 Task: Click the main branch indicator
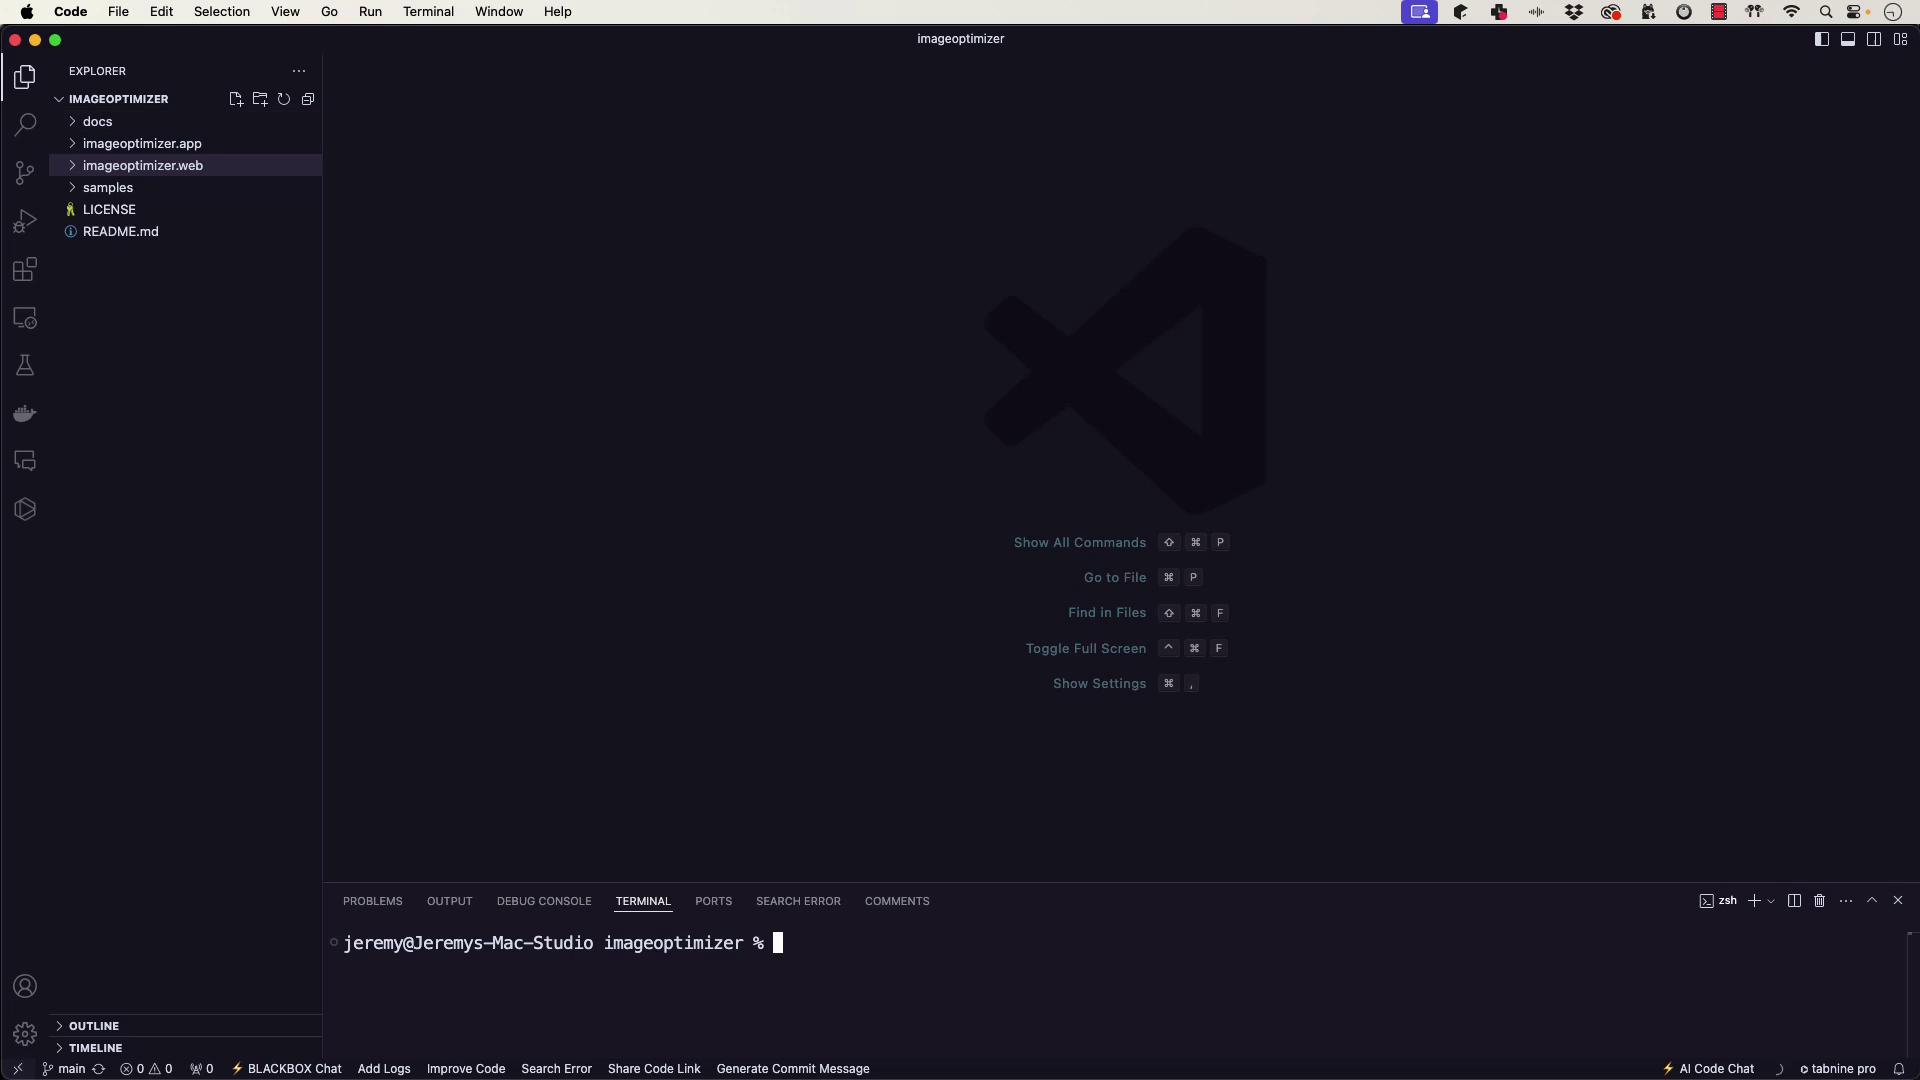pyautogui.click(x=64, y=1069)
